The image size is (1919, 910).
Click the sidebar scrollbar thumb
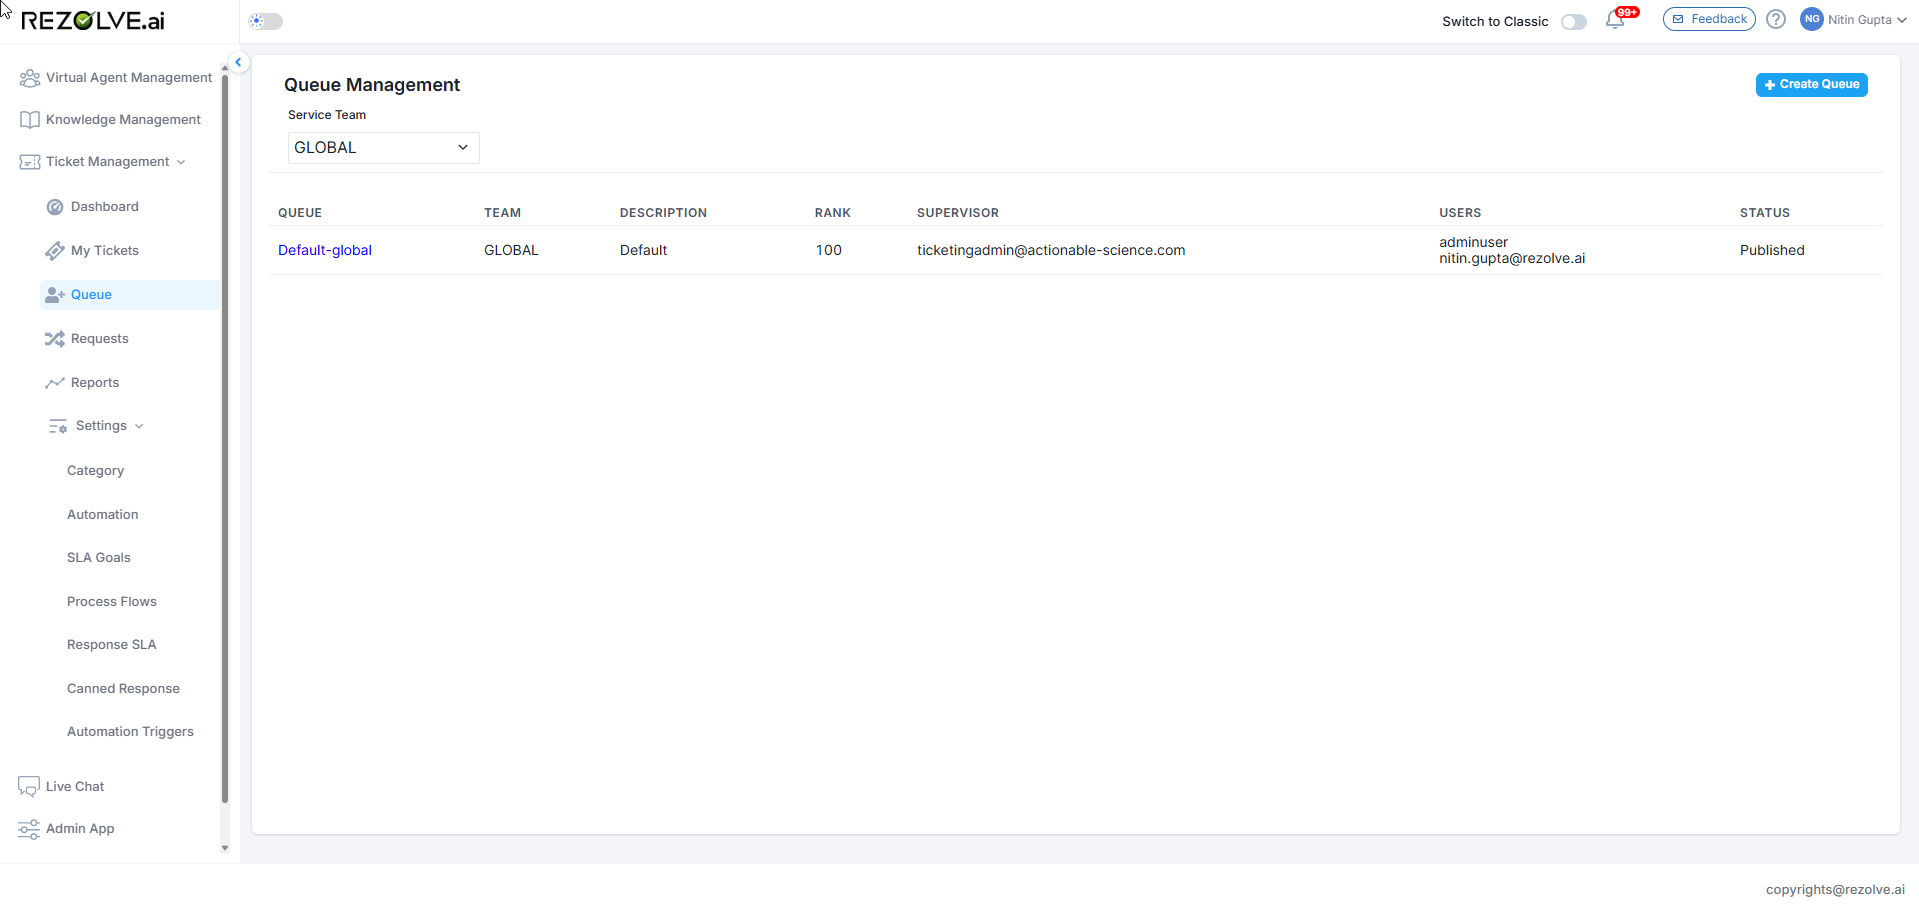tap(225, 437)
